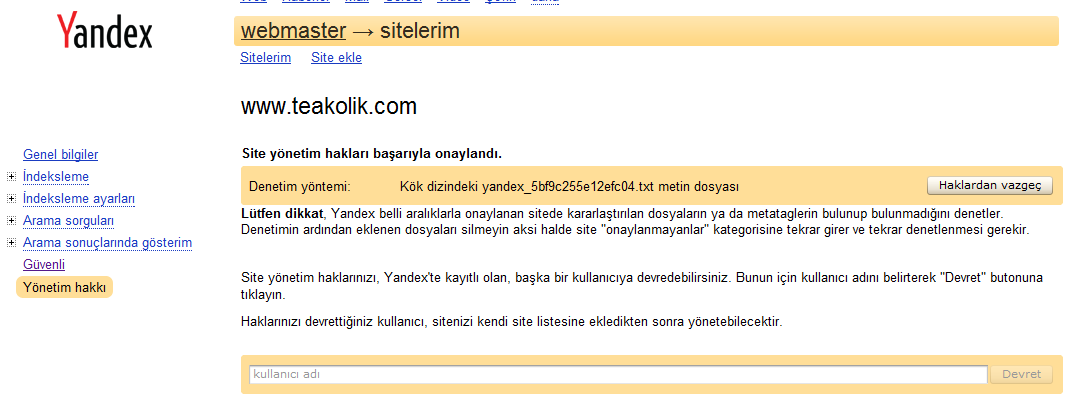Open the İndeksleme ayarları sidebar link
The height and width of the screenshot is (407, 1072).
pyautogui.click(x=79, y=198)
